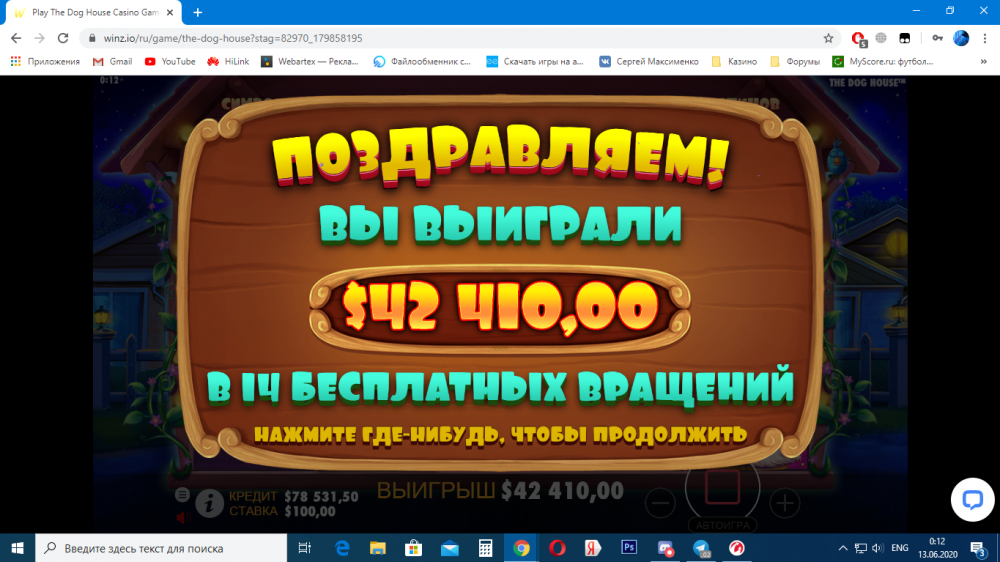
Task: Open a new browser tab
Action: [198, 12]
